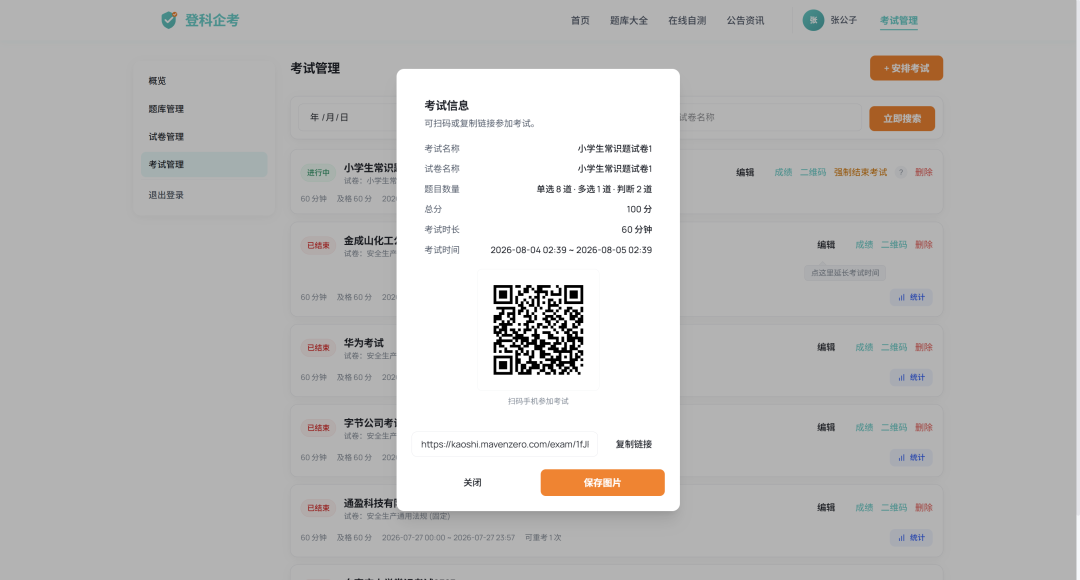Click 删除 in the 小学生常识 exam row
The image size is (1080, 580).
[x=924, y=172]
